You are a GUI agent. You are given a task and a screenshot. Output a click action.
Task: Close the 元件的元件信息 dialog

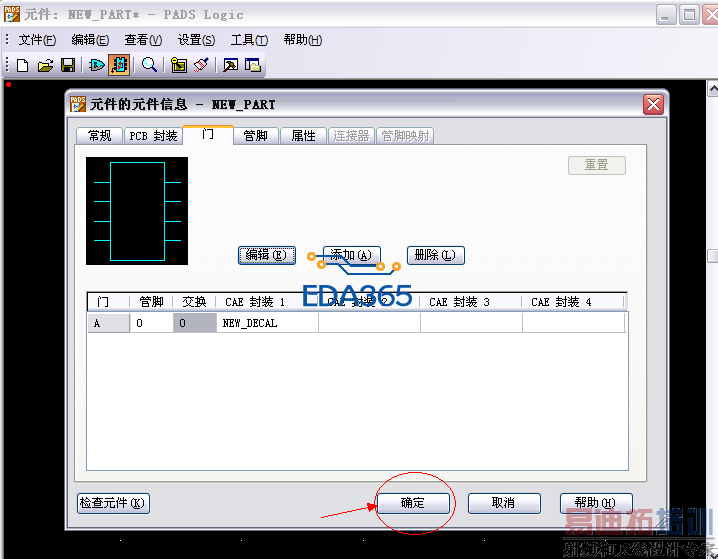[x=653, y=104]
